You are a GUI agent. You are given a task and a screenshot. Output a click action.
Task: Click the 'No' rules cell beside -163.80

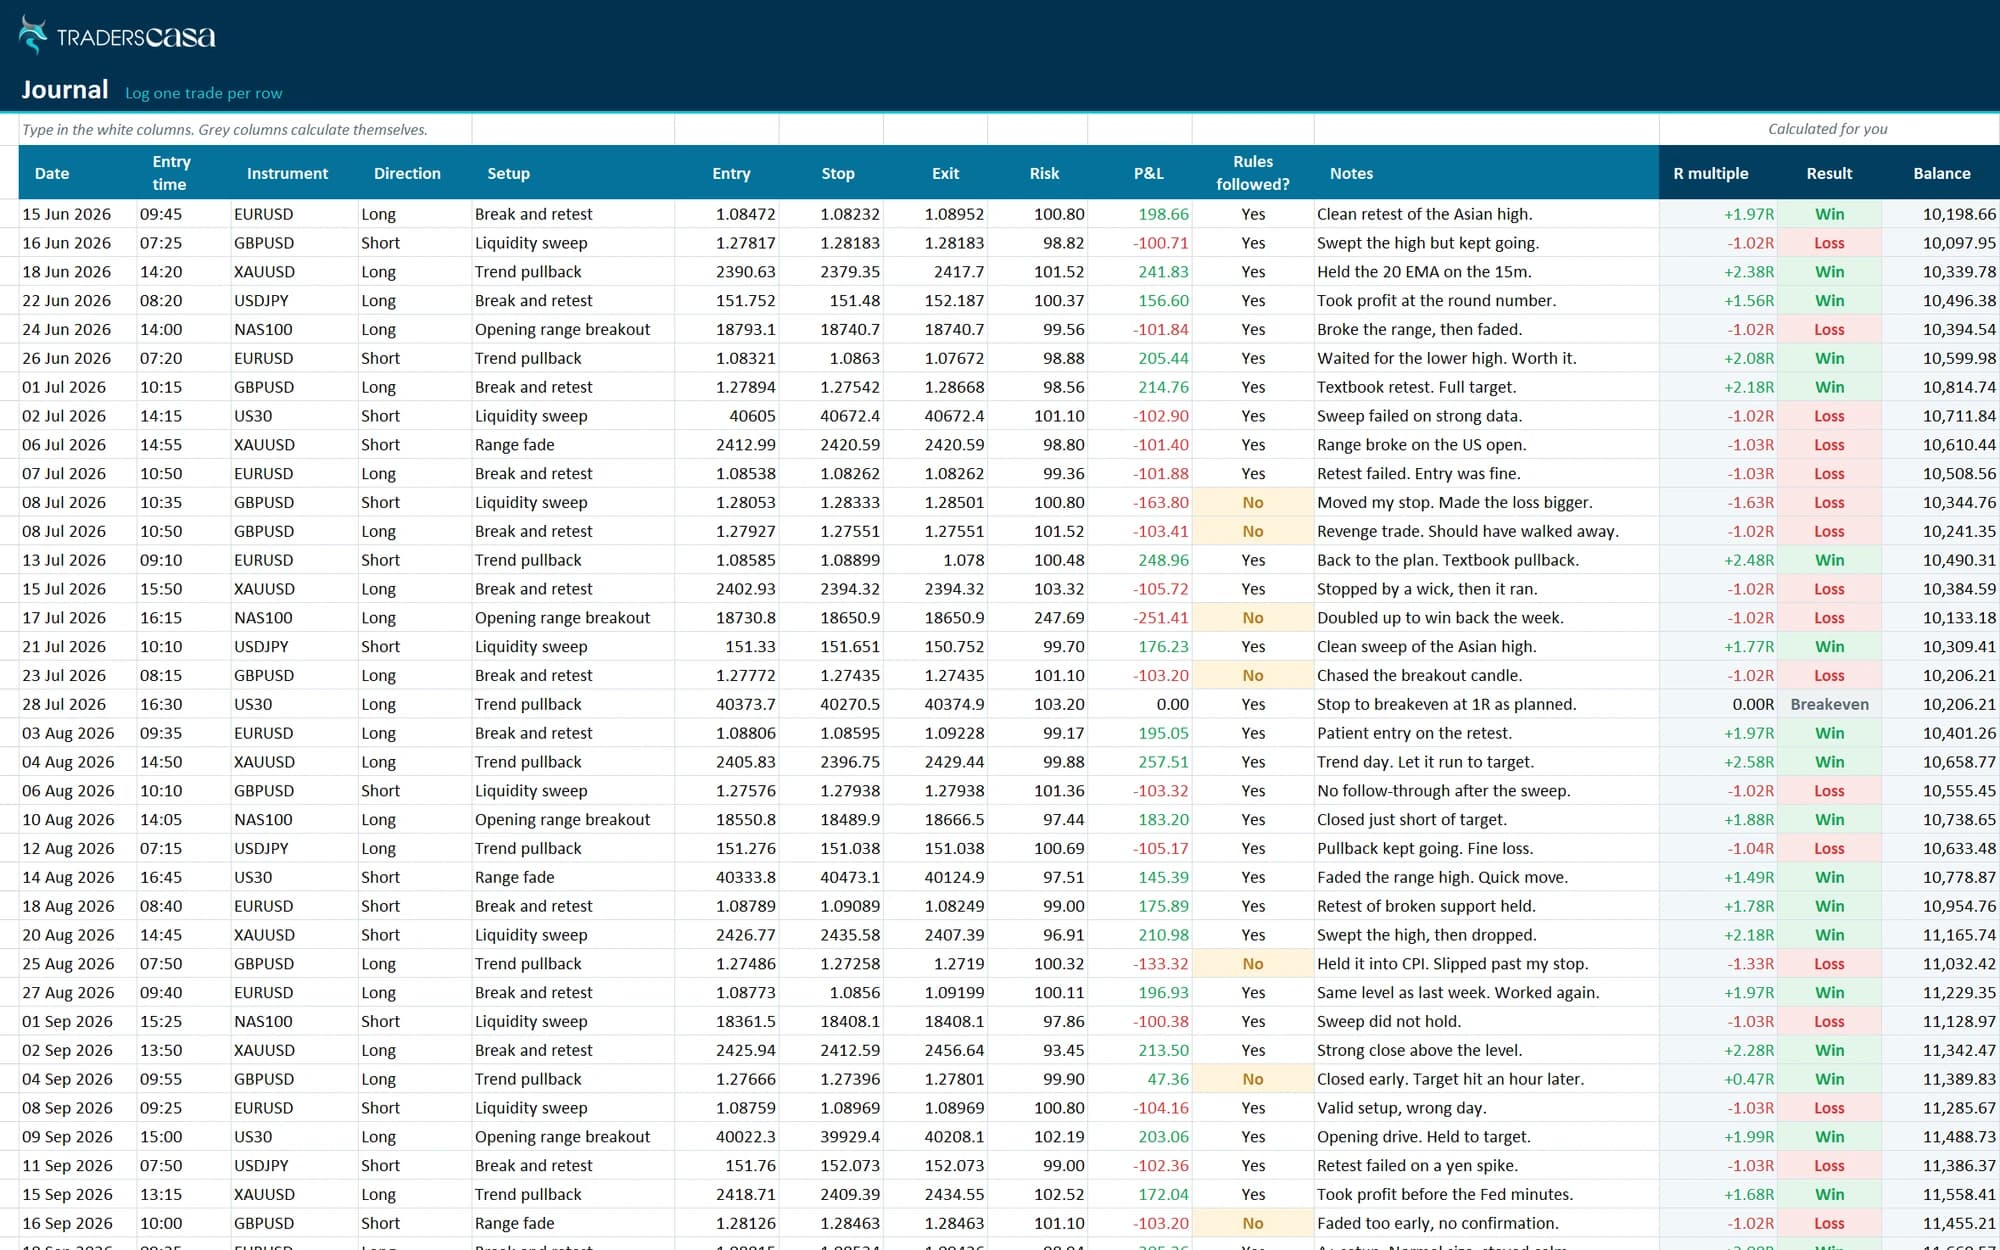tap(1253, 503)
